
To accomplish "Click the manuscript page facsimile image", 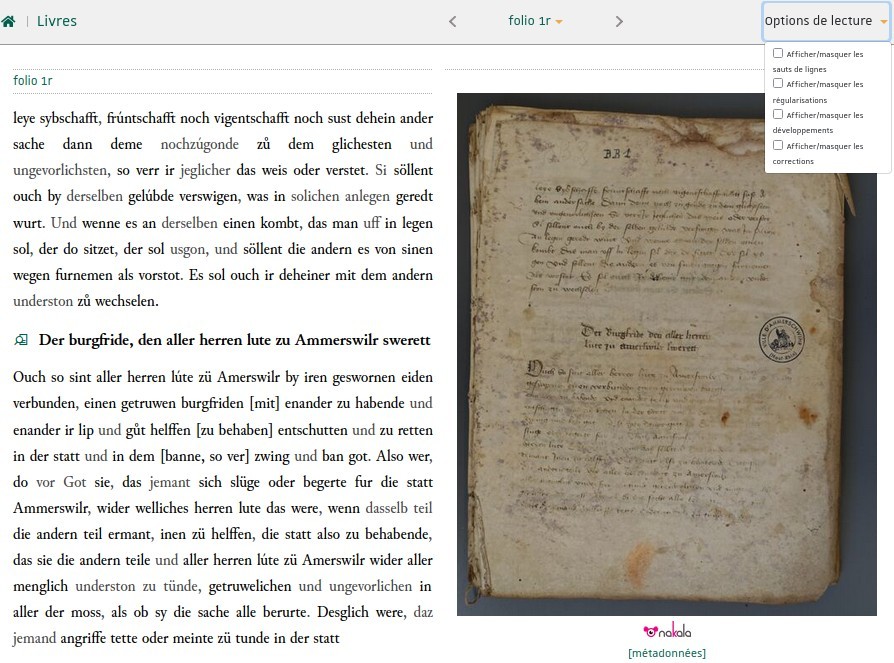I will (x=667, y=354).
